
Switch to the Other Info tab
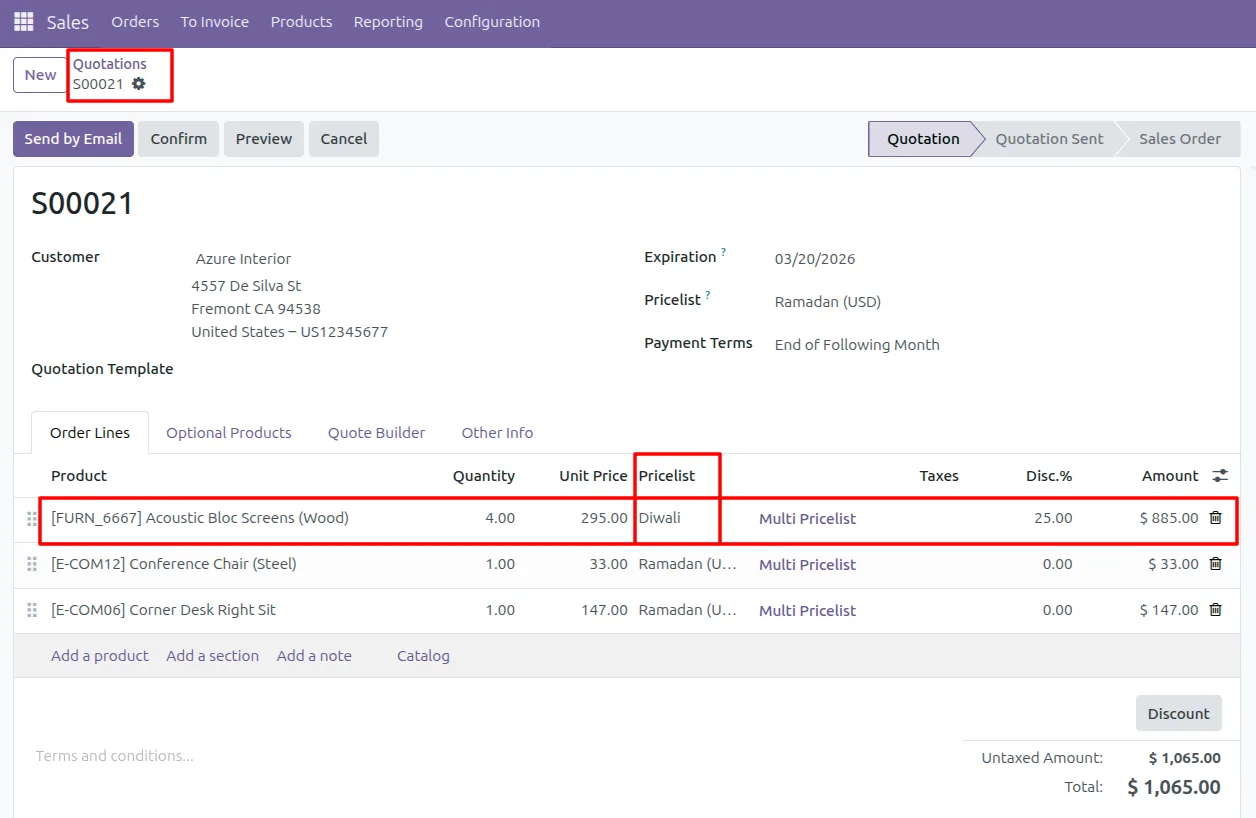497,433
